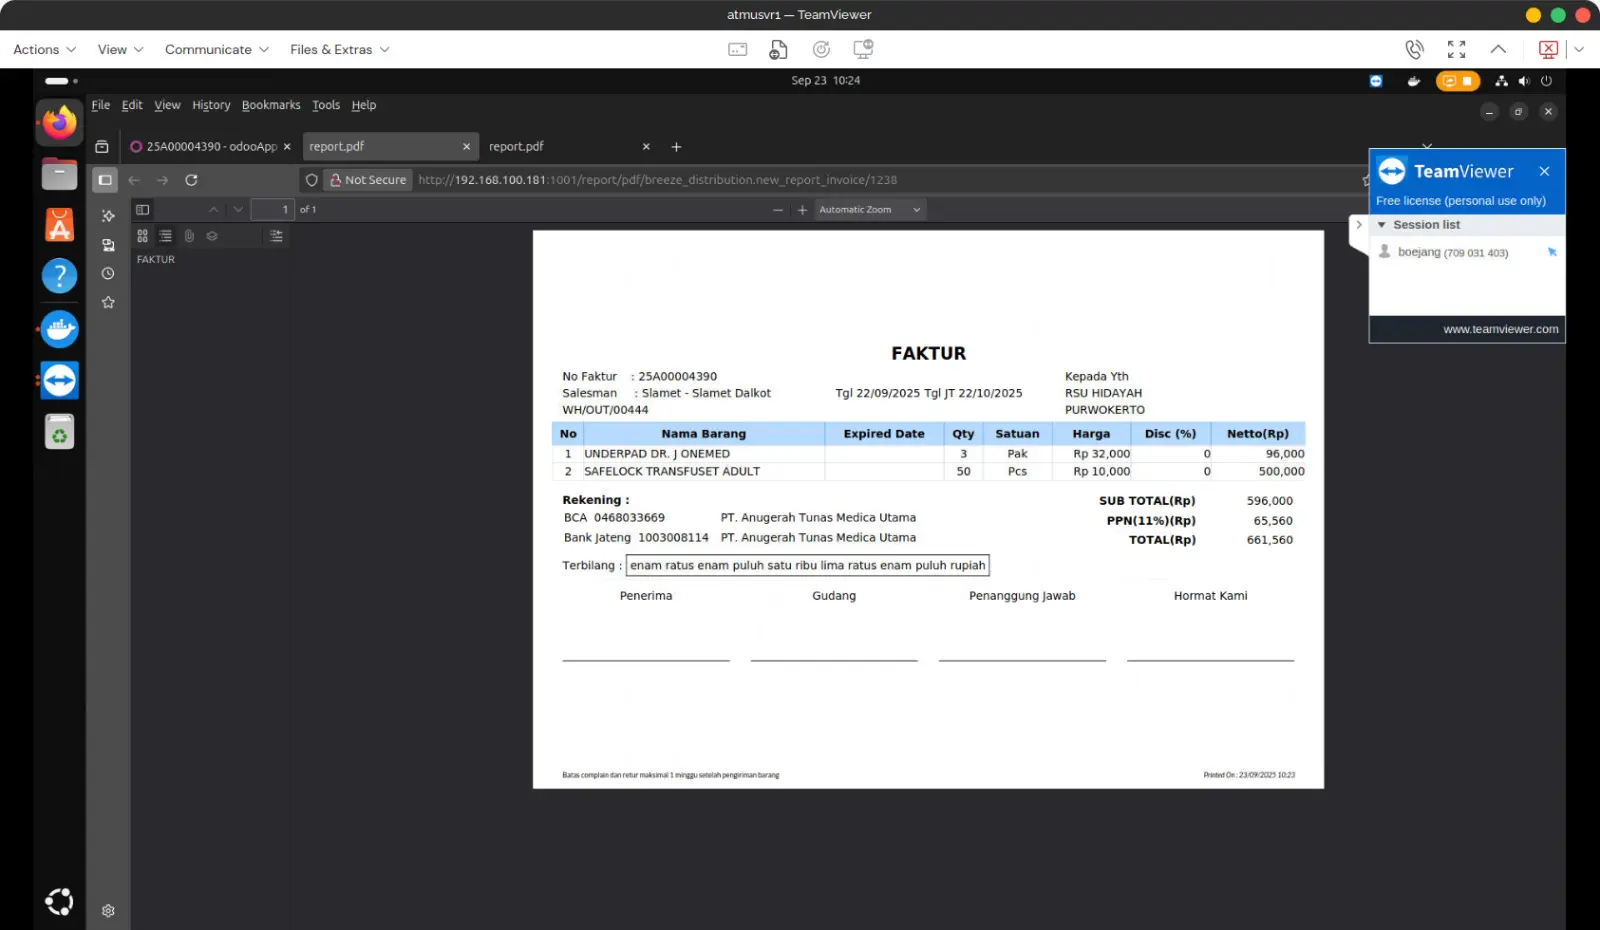
Task: Switch to PDF thumbnails view
Action: 143,236
